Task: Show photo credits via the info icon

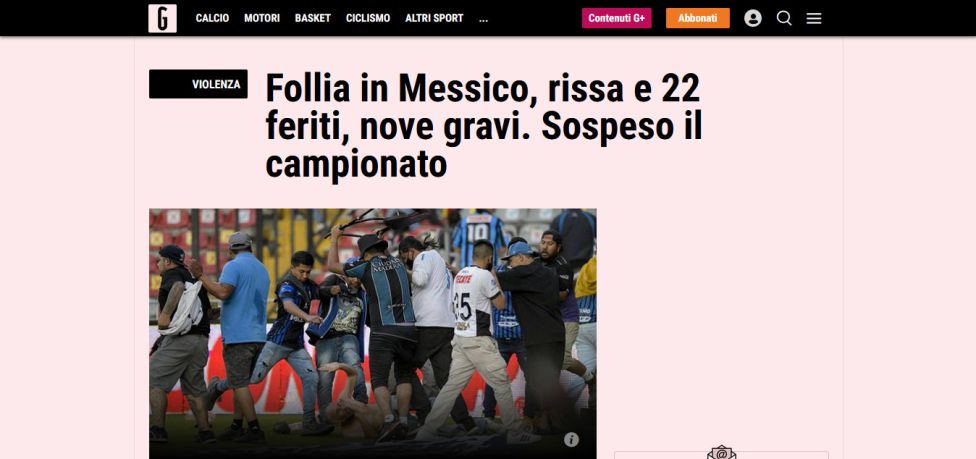Action: pos(571,440)
